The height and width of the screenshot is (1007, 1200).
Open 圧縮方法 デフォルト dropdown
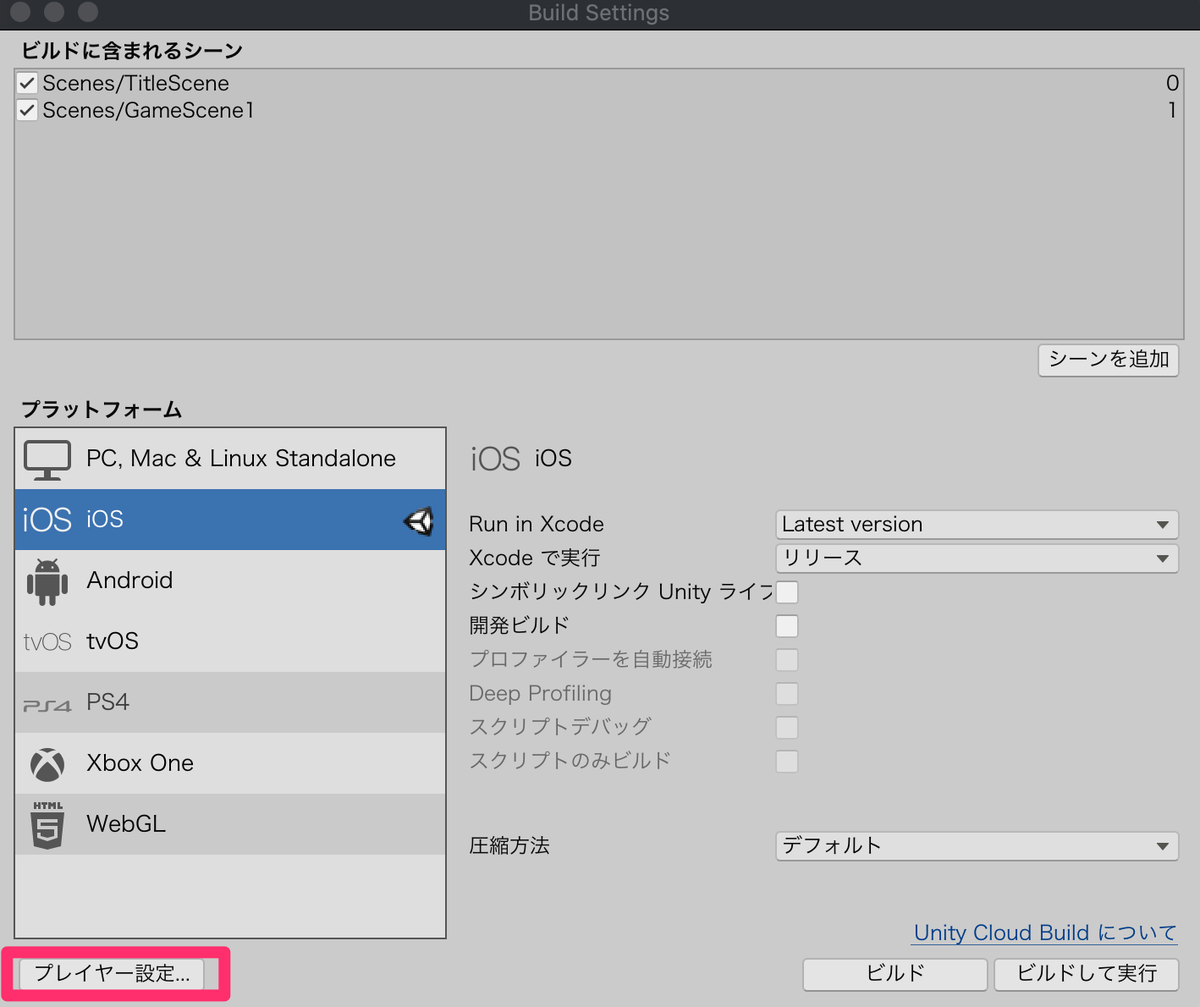click(x=977, y=846)
